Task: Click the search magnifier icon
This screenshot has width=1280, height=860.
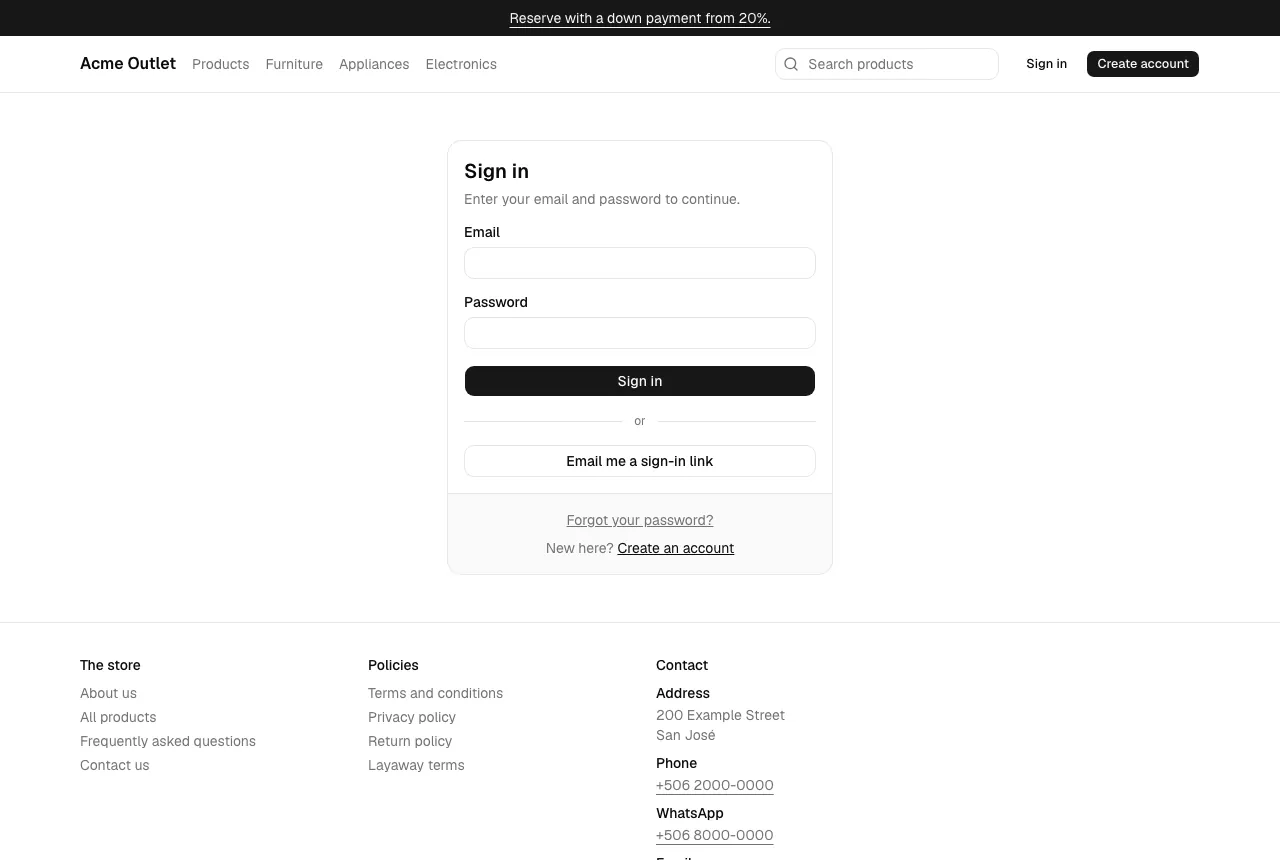Action: pyautogui.click(x=791, y=64)
